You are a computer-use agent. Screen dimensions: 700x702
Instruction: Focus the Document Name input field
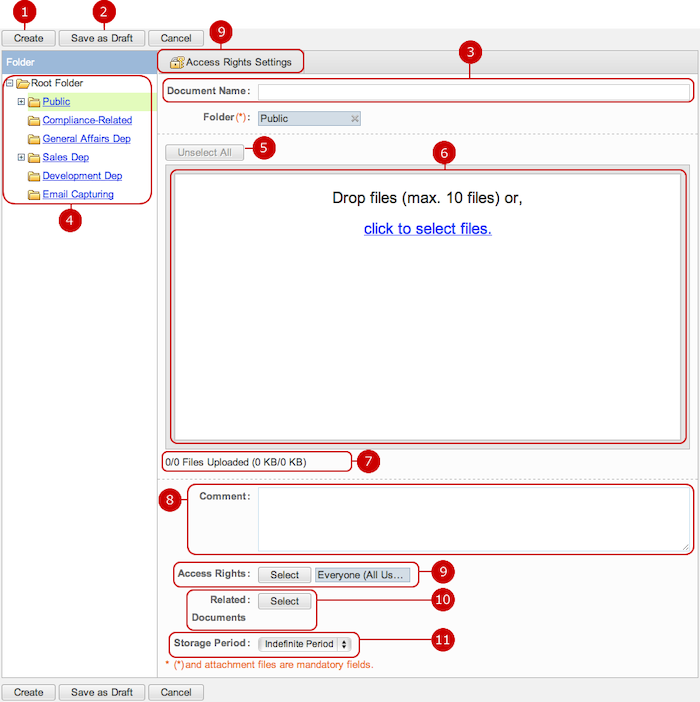point(474,92)
